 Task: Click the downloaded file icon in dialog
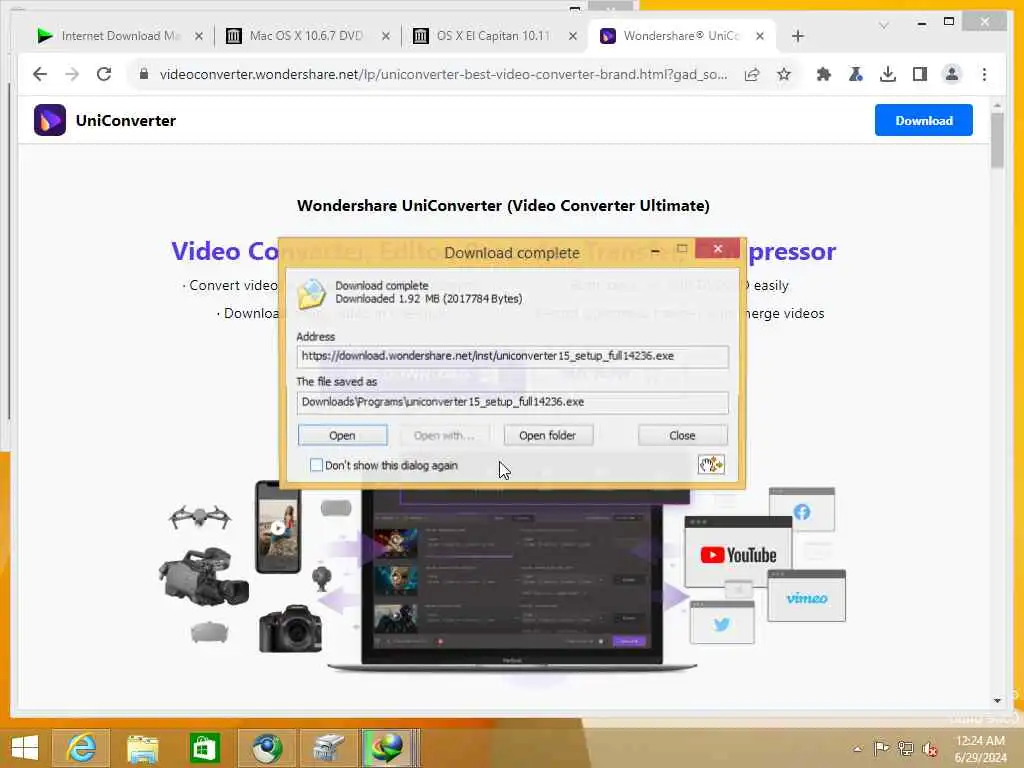tap(311, 293)
